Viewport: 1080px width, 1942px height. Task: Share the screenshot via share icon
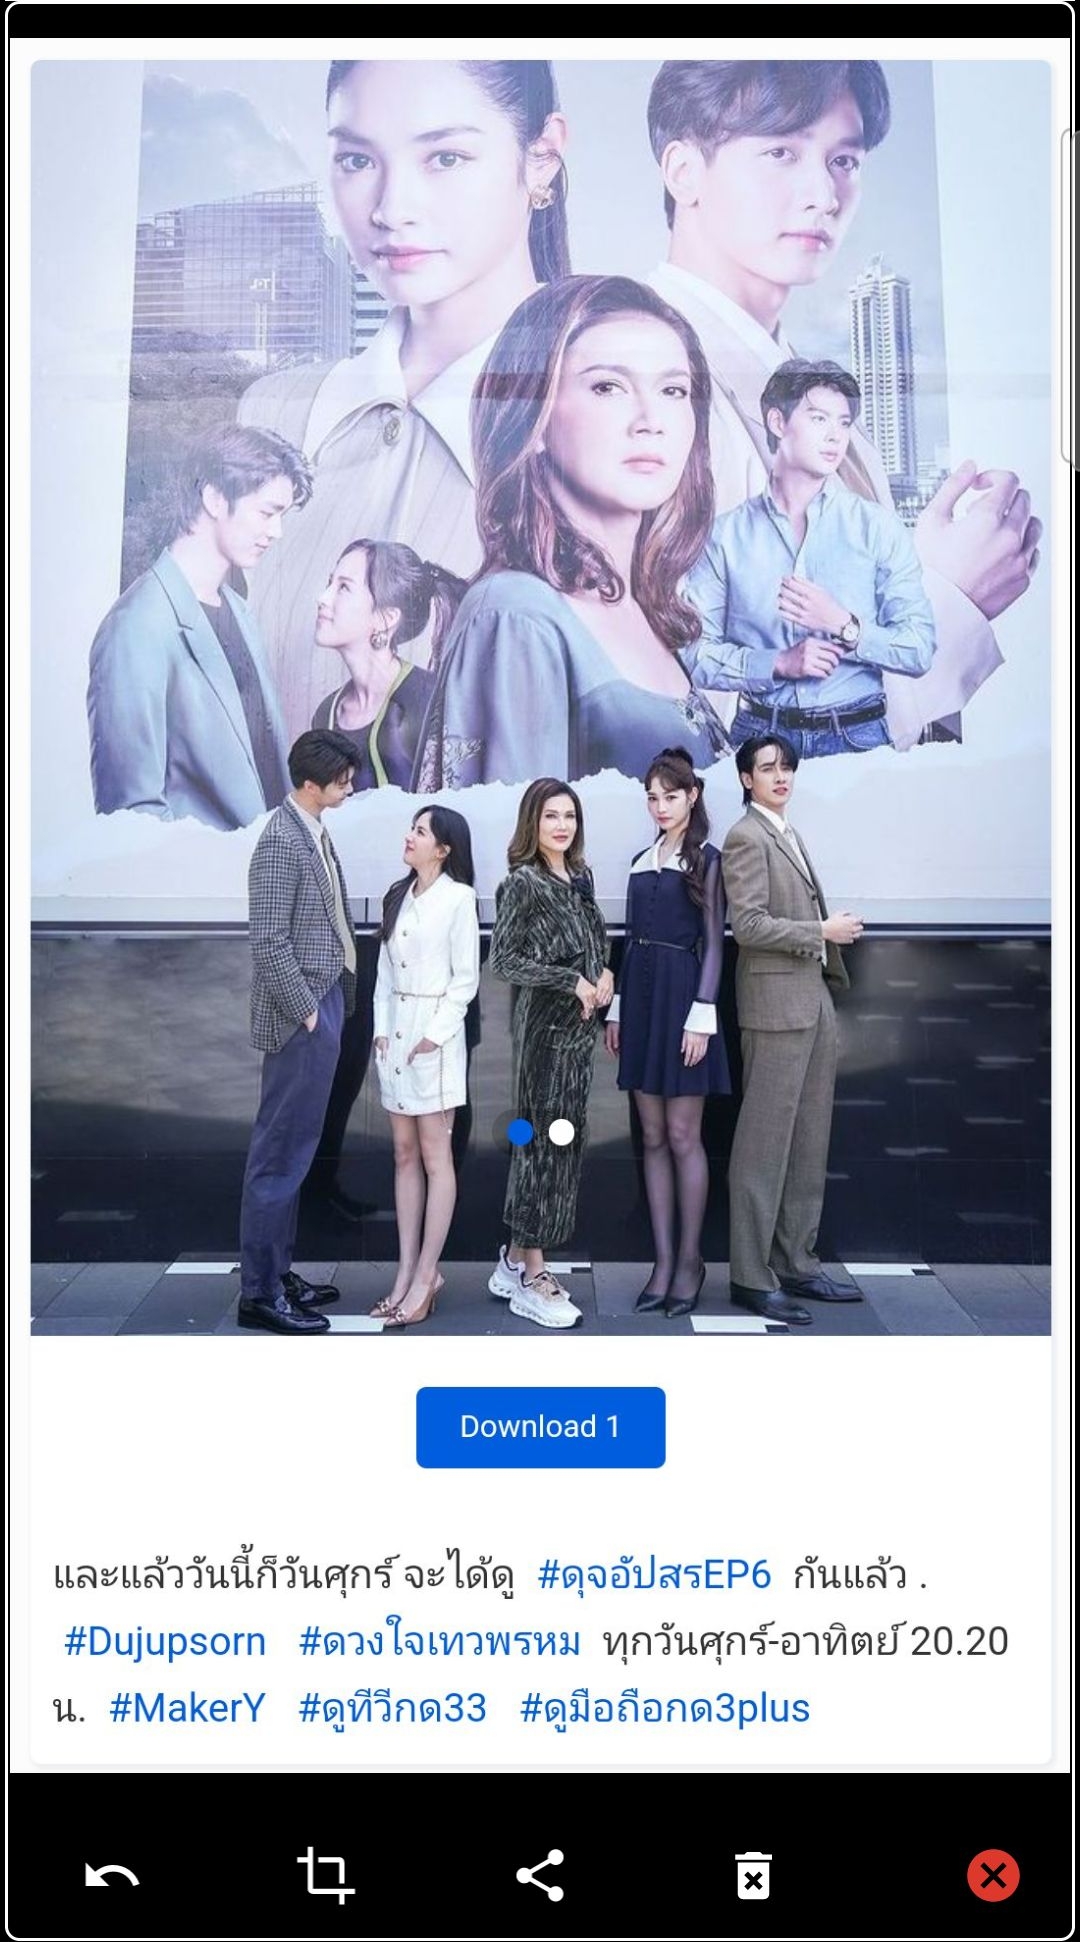[540, 1875]
